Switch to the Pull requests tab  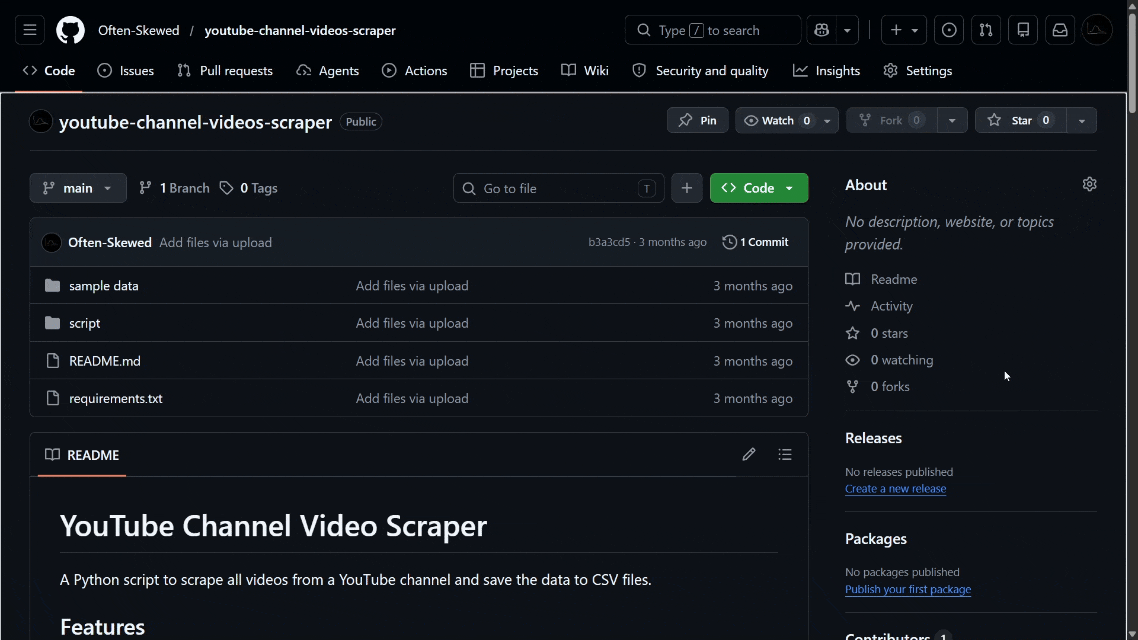pyautogui.click(x=225, y=70)
